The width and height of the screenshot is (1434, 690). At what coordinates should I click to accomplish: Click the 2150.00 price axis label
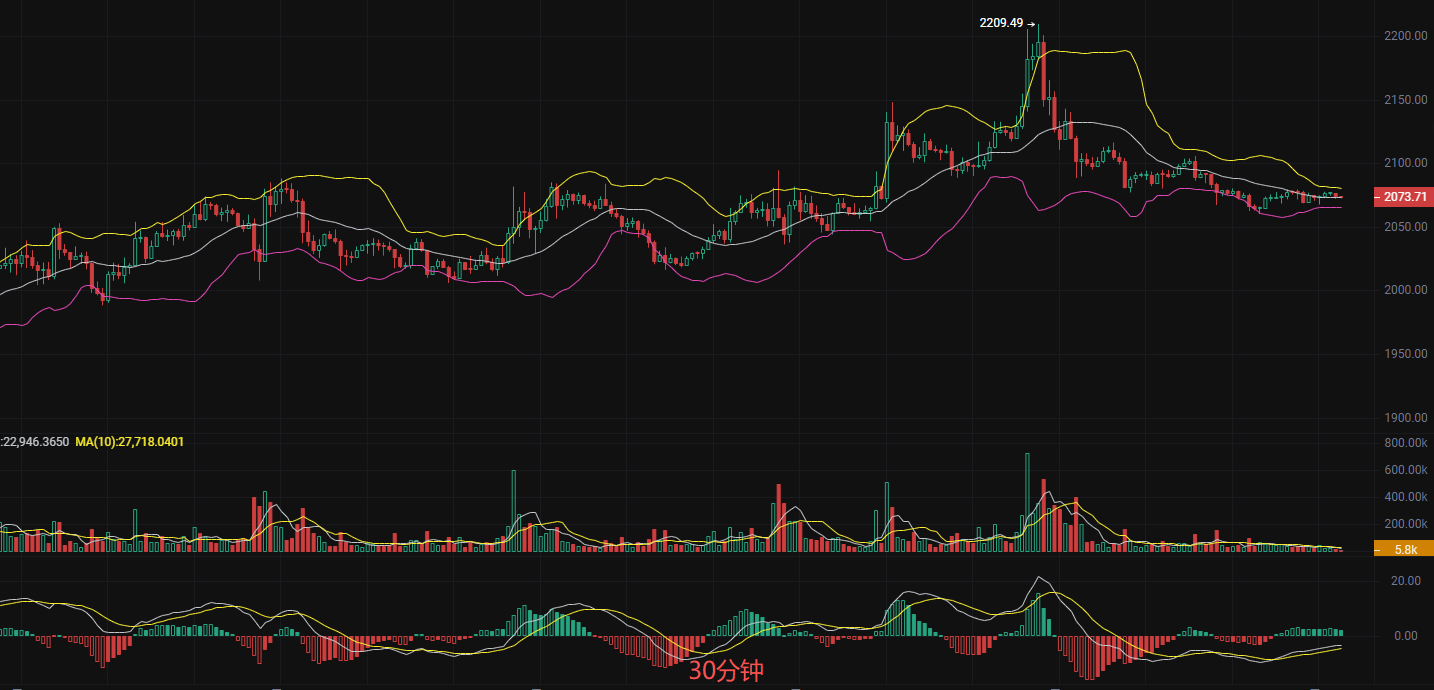tap(1405, 100)
